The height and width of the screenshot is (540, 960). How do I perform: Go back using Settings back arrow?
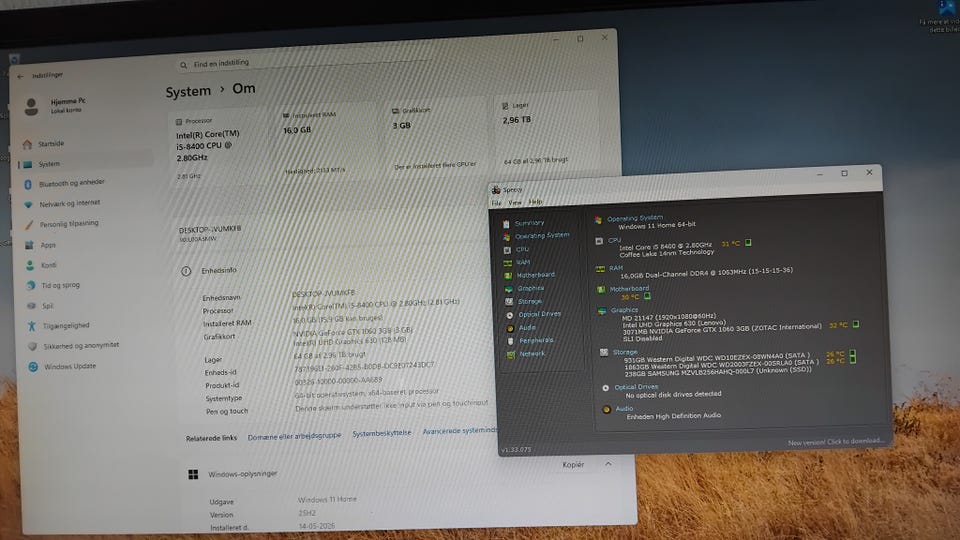point(20,77)
